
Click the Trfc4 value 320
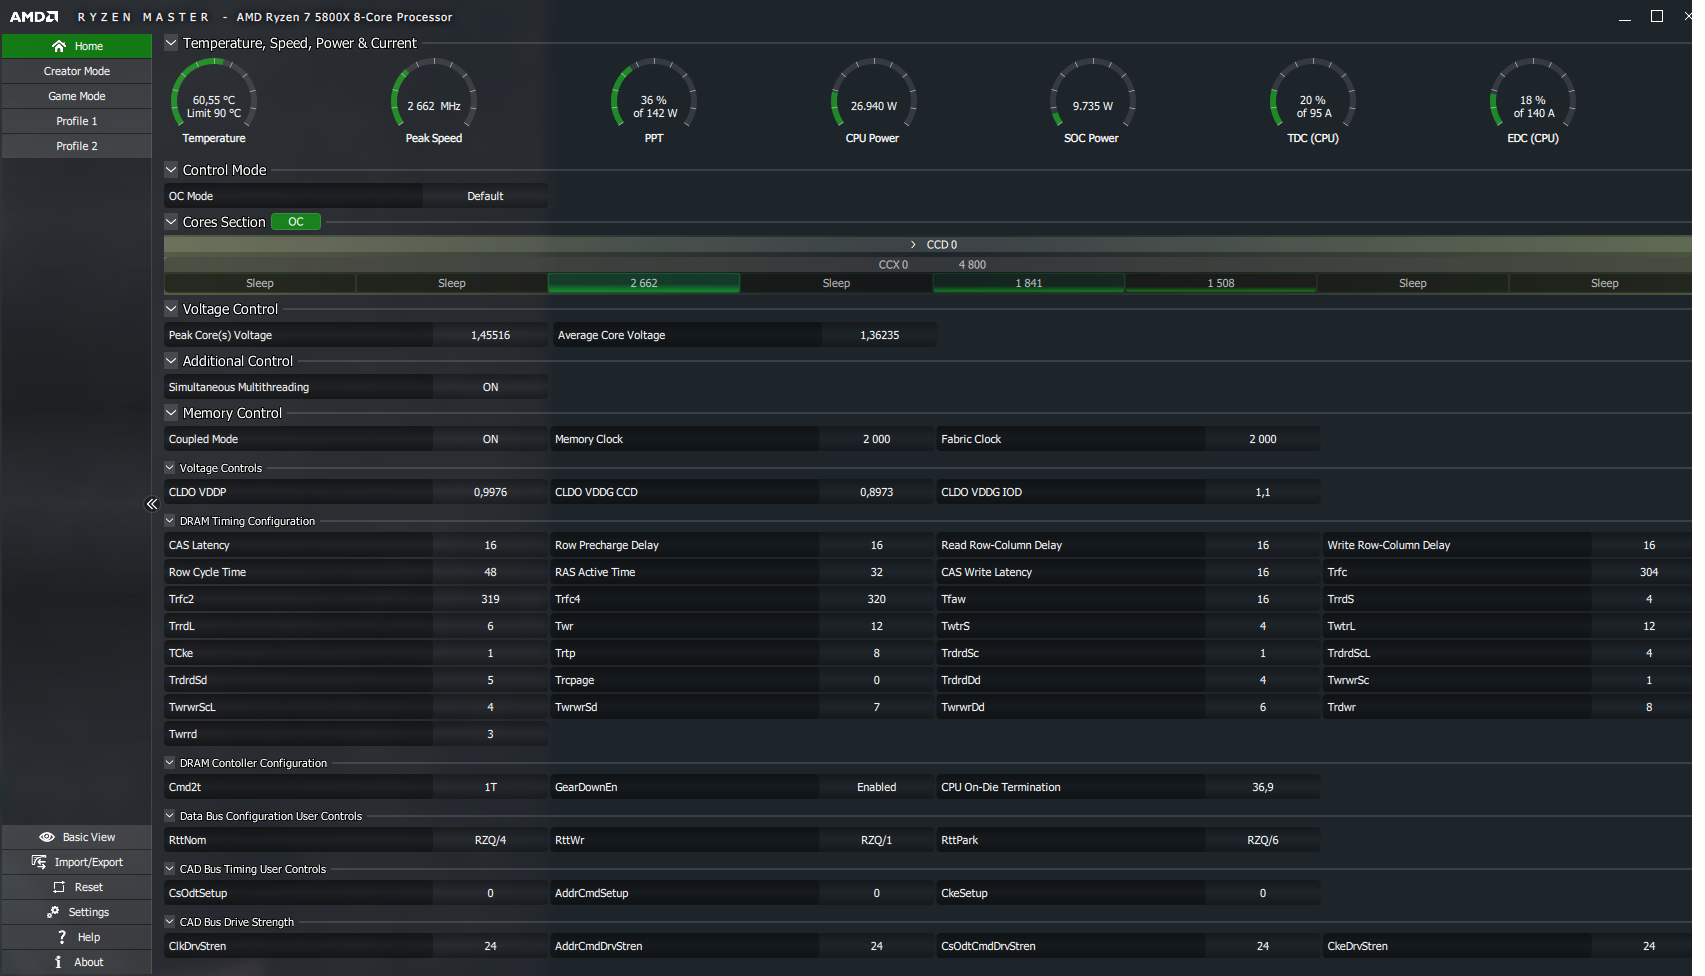876,599
